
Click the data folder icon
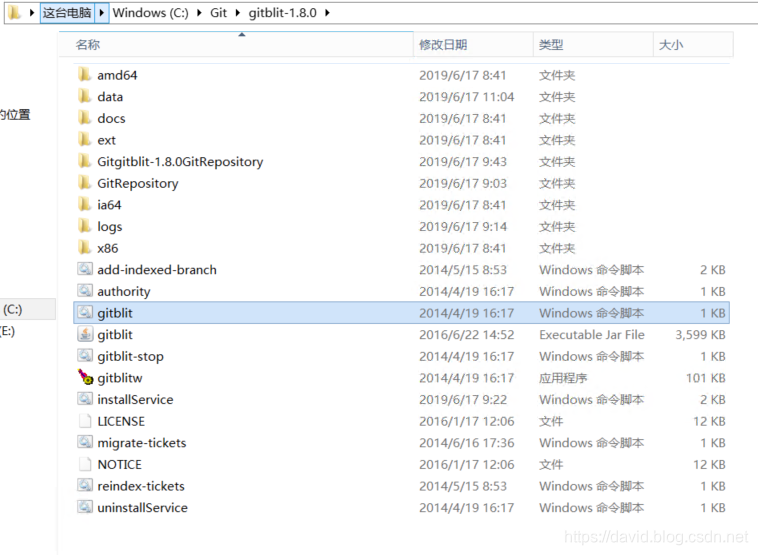pos(84,96)
